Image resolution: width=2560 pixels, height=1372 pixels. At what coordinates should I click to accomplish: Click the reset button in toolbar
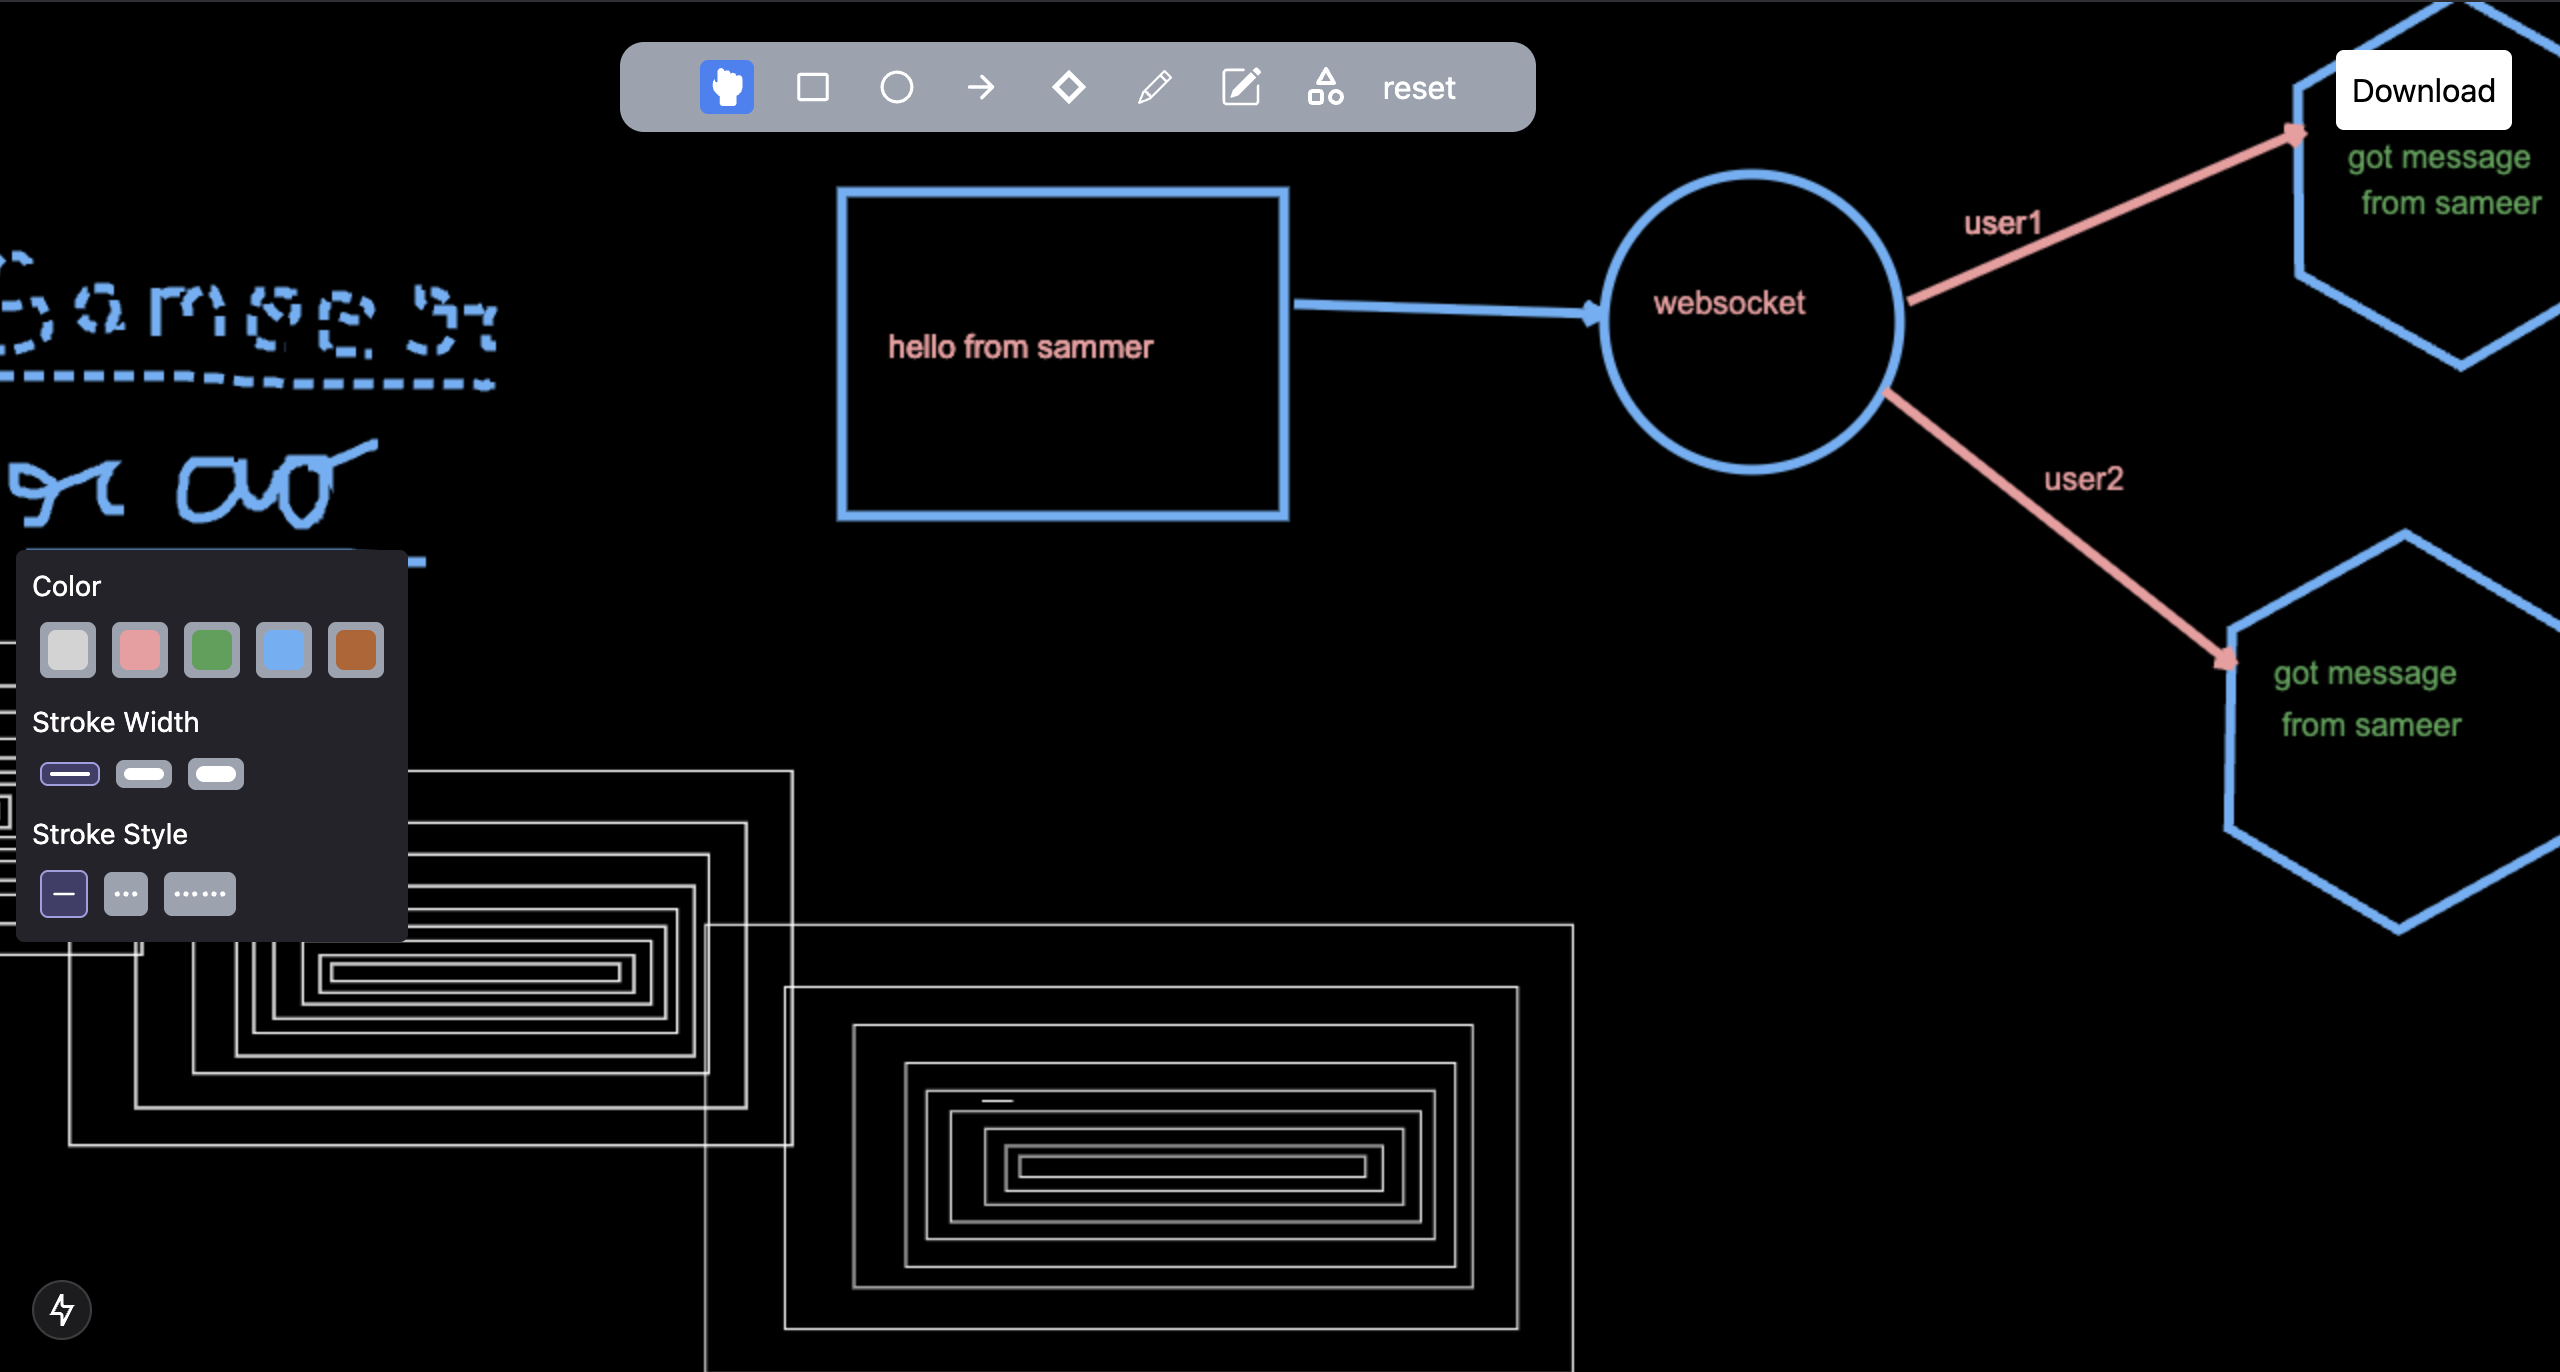(x=1418, y=88)
